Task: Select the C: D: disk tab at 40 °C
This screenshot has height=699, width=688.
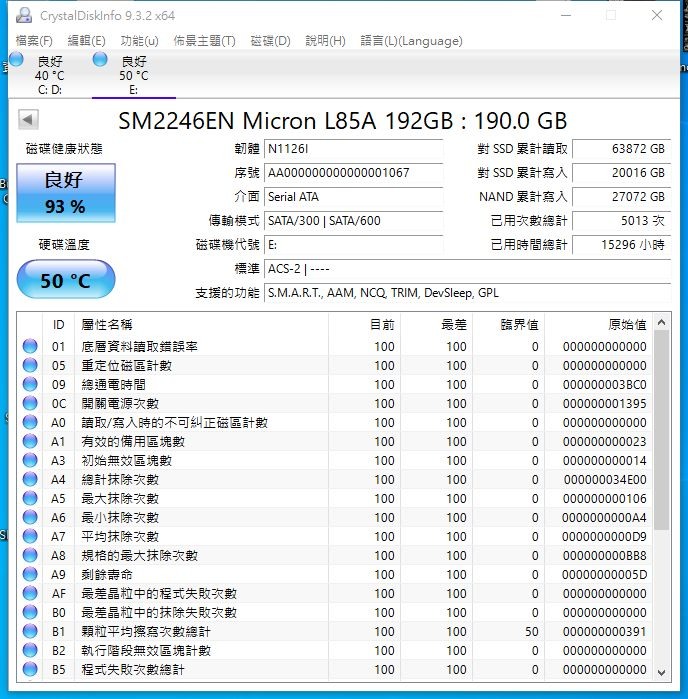Action: click(x=50, y=75)
